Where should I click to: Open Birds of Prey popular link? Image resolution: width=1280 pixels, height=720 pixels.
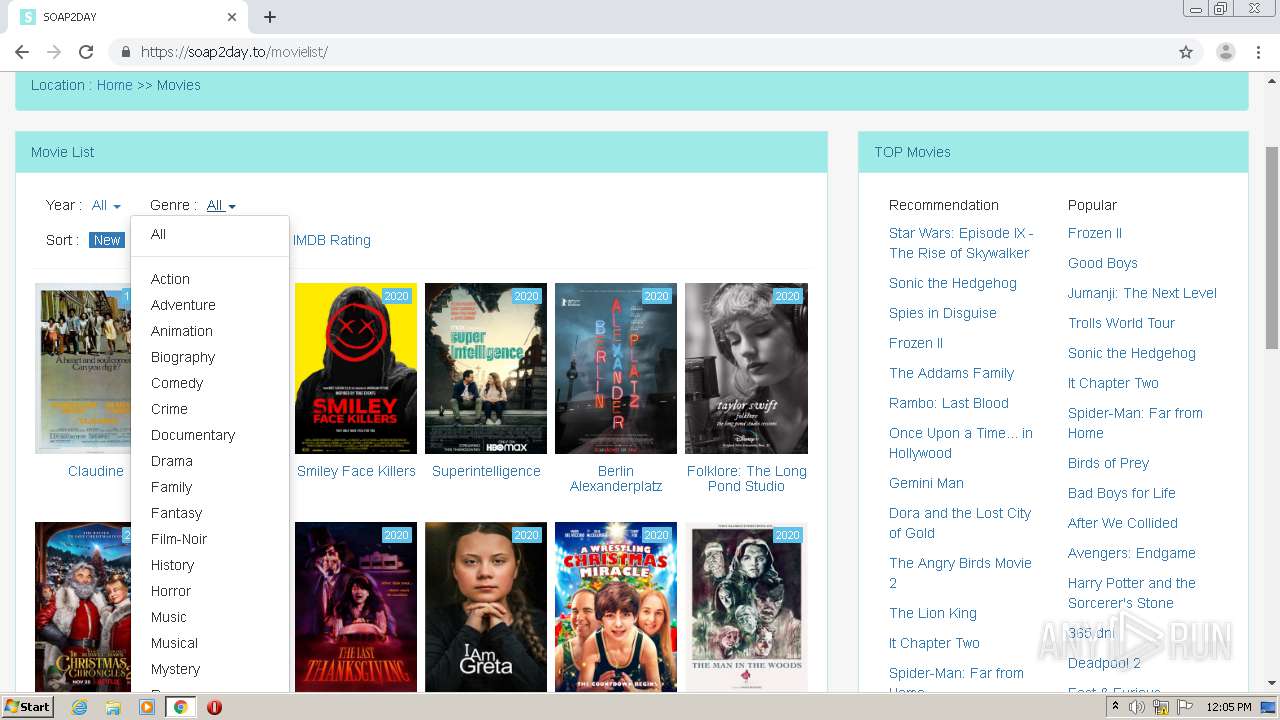point(1108,463)
